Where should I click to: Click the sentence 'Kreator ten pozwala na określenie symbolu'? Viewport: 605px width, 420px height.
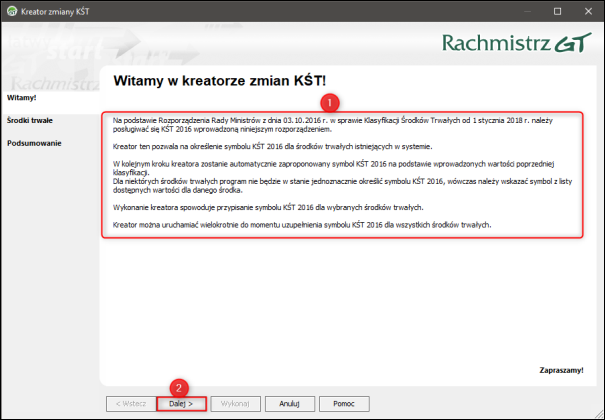[x=272, y=147]
